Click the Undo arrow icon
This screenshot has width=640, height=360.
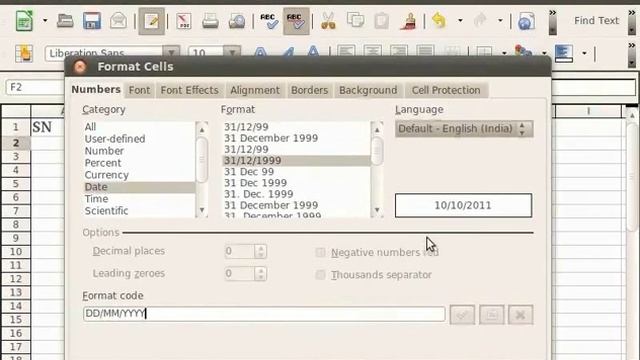(x=439, y=20)
